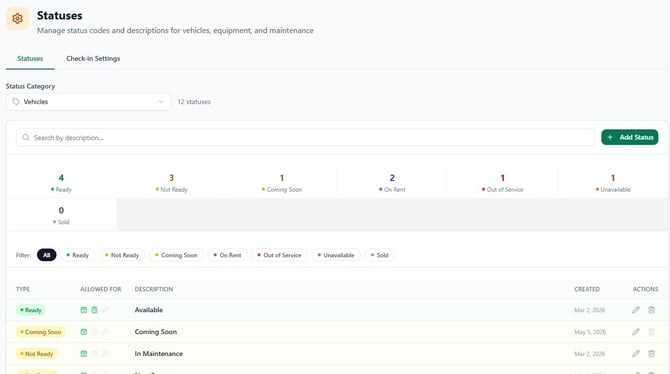
Task: Click the May 5 created date
Action: [590, 332]
